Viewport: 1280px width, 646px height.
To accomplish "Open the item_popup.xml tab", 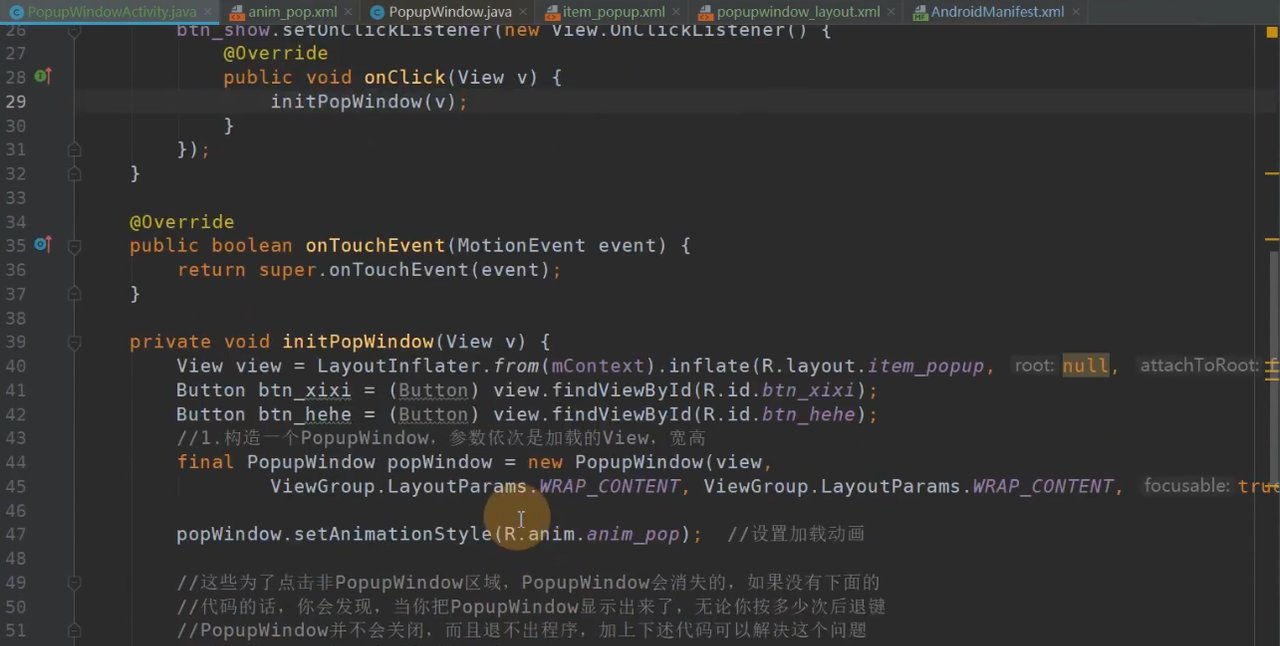I will (613, 12).
